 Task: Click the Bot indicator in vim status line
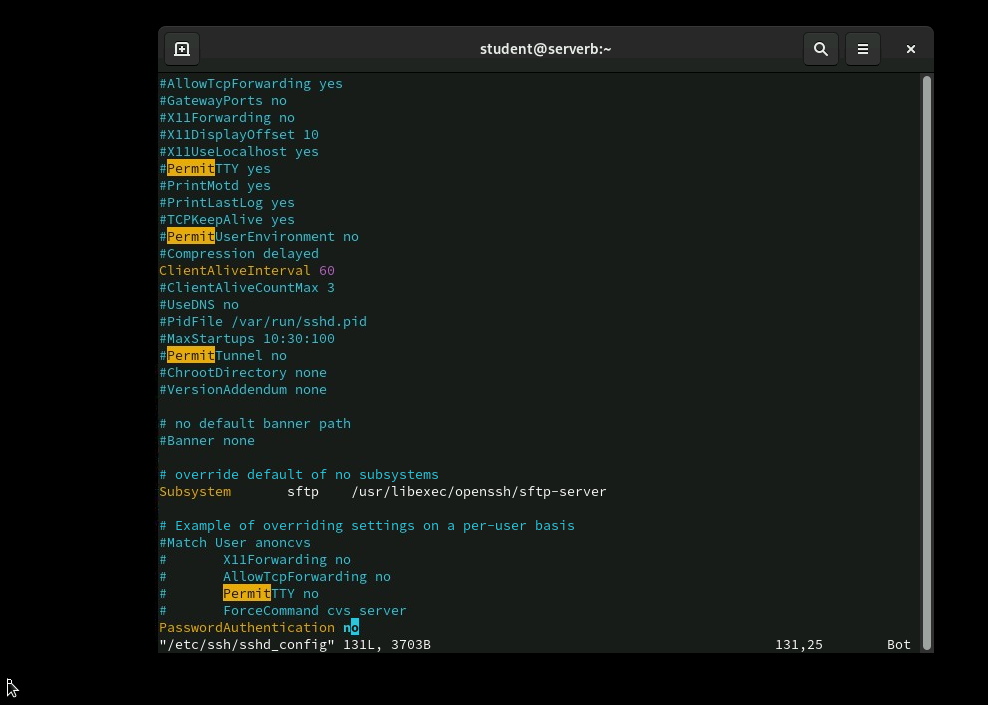[x=897, y=644]
